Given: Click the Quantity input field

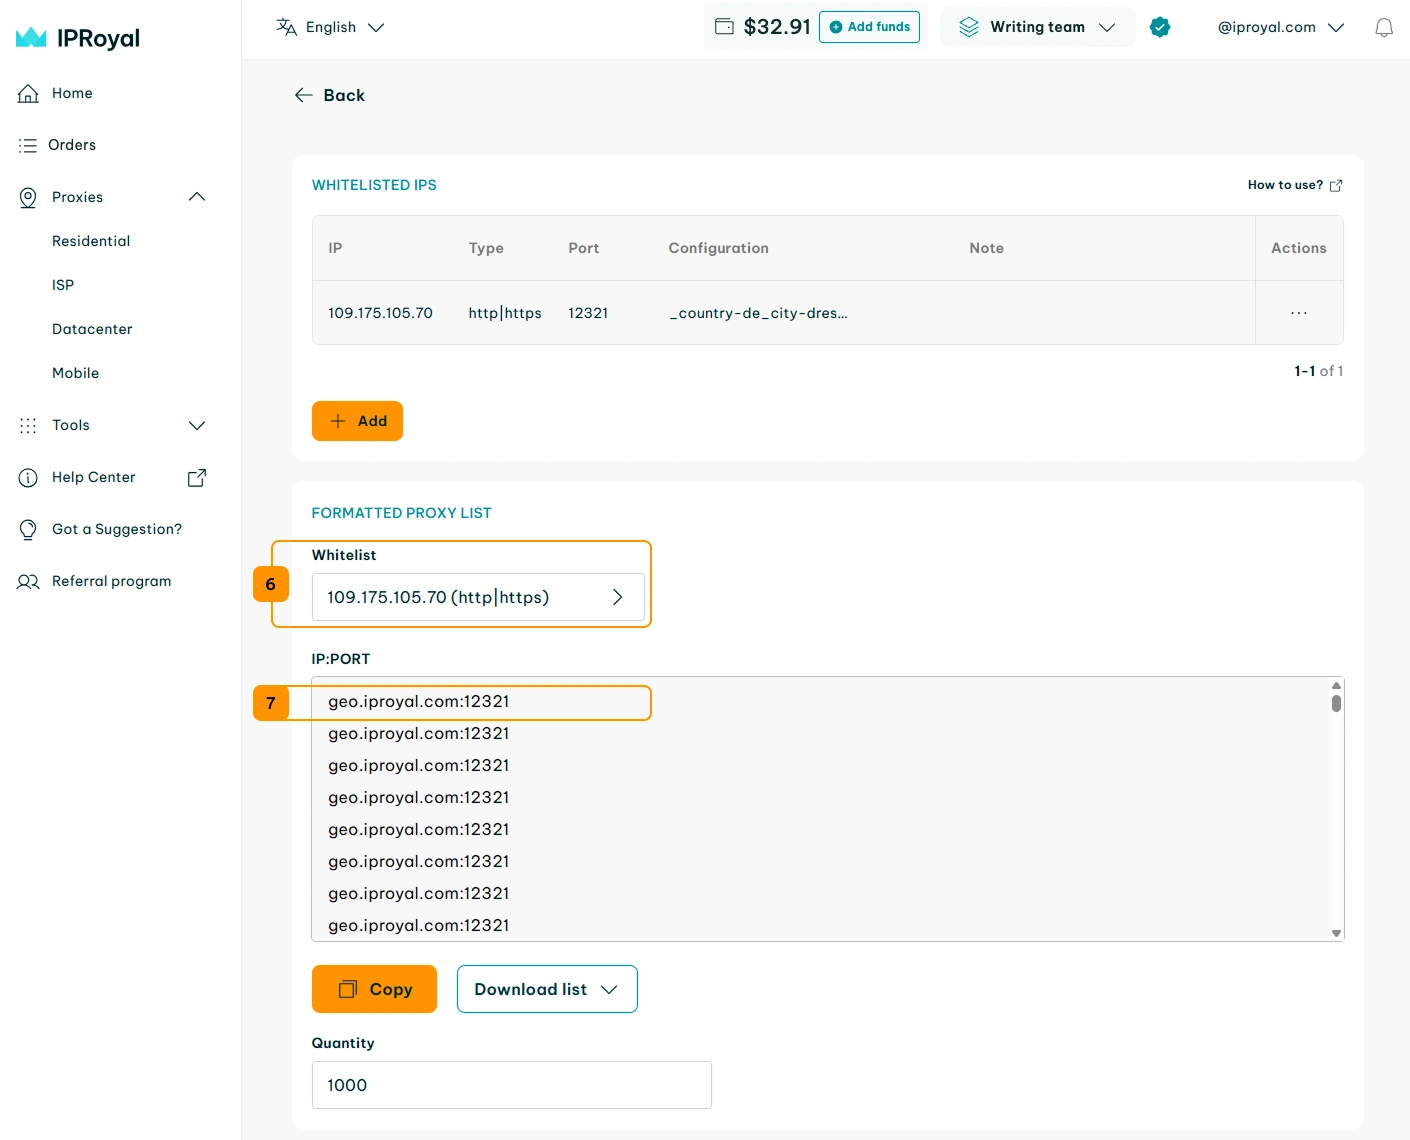Looking at the screenshot, I should [x=512, y=1085].
